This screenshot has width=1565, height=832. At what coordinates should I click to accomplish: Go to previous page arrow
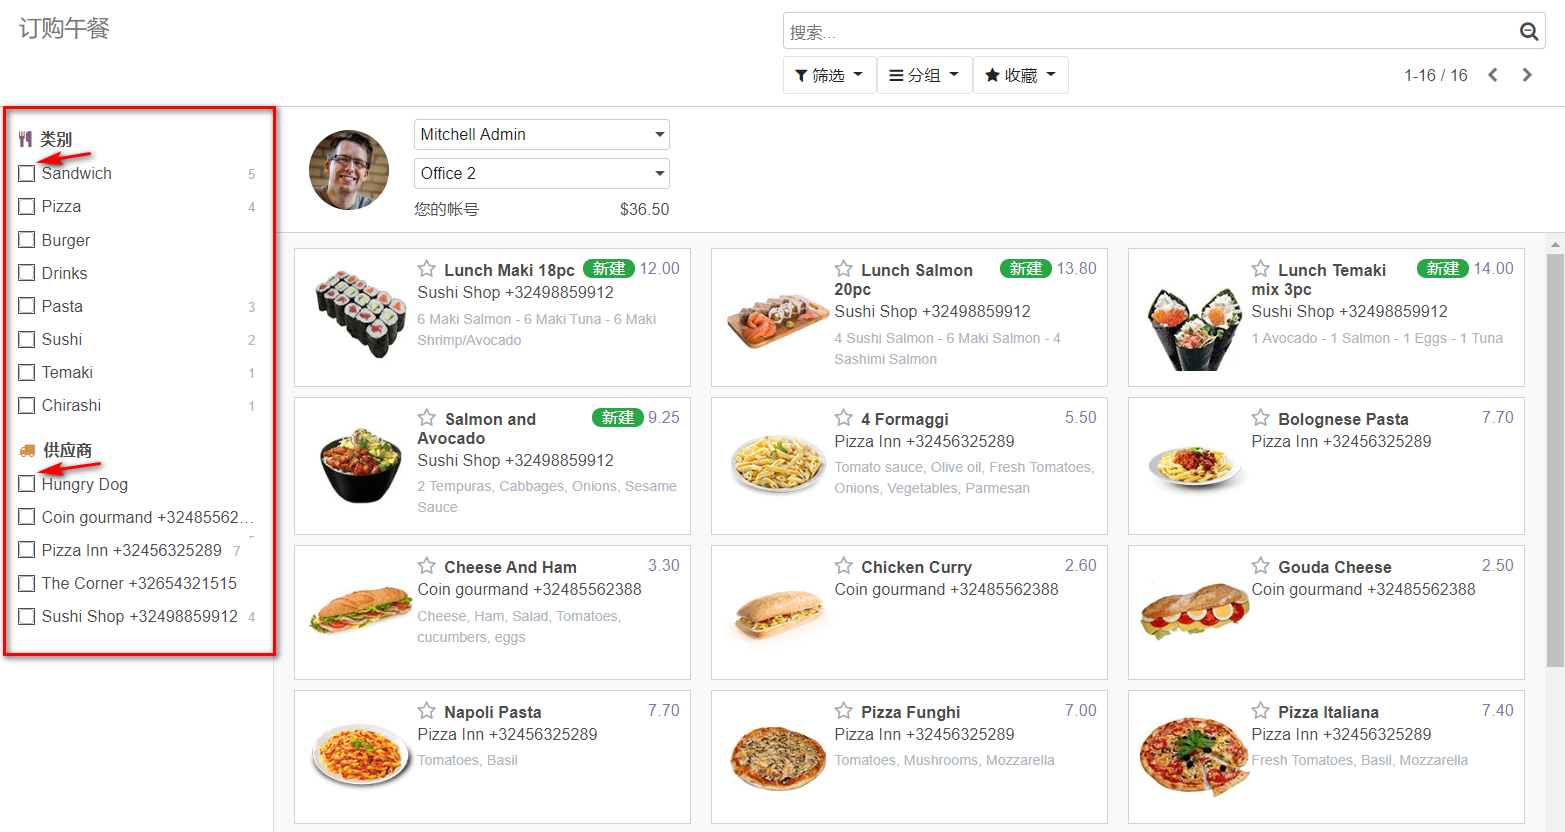[1492, 75]
